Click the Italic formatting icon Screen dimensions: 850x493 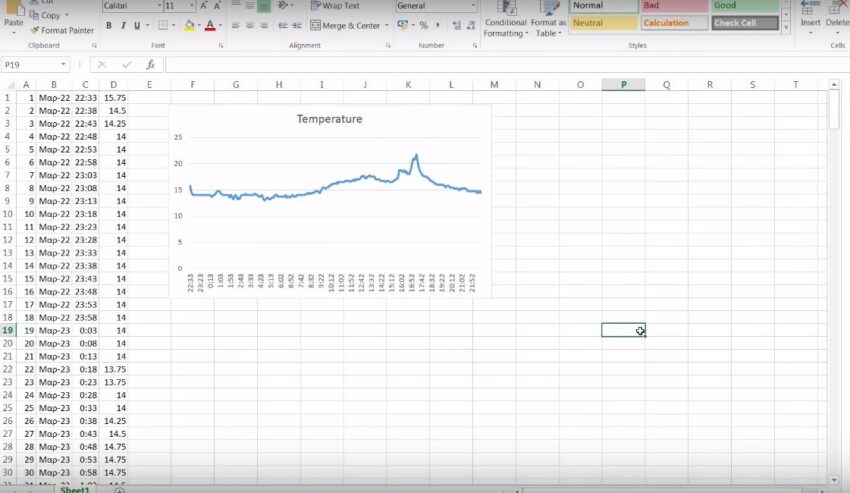click(123, 25)
